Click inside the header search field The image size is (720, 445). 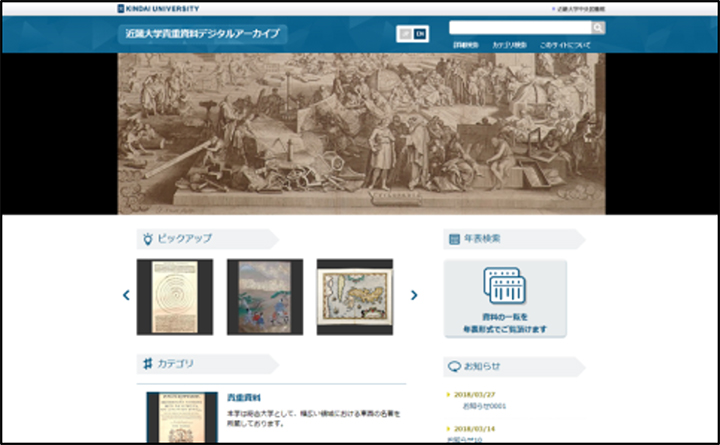[520, 28]
